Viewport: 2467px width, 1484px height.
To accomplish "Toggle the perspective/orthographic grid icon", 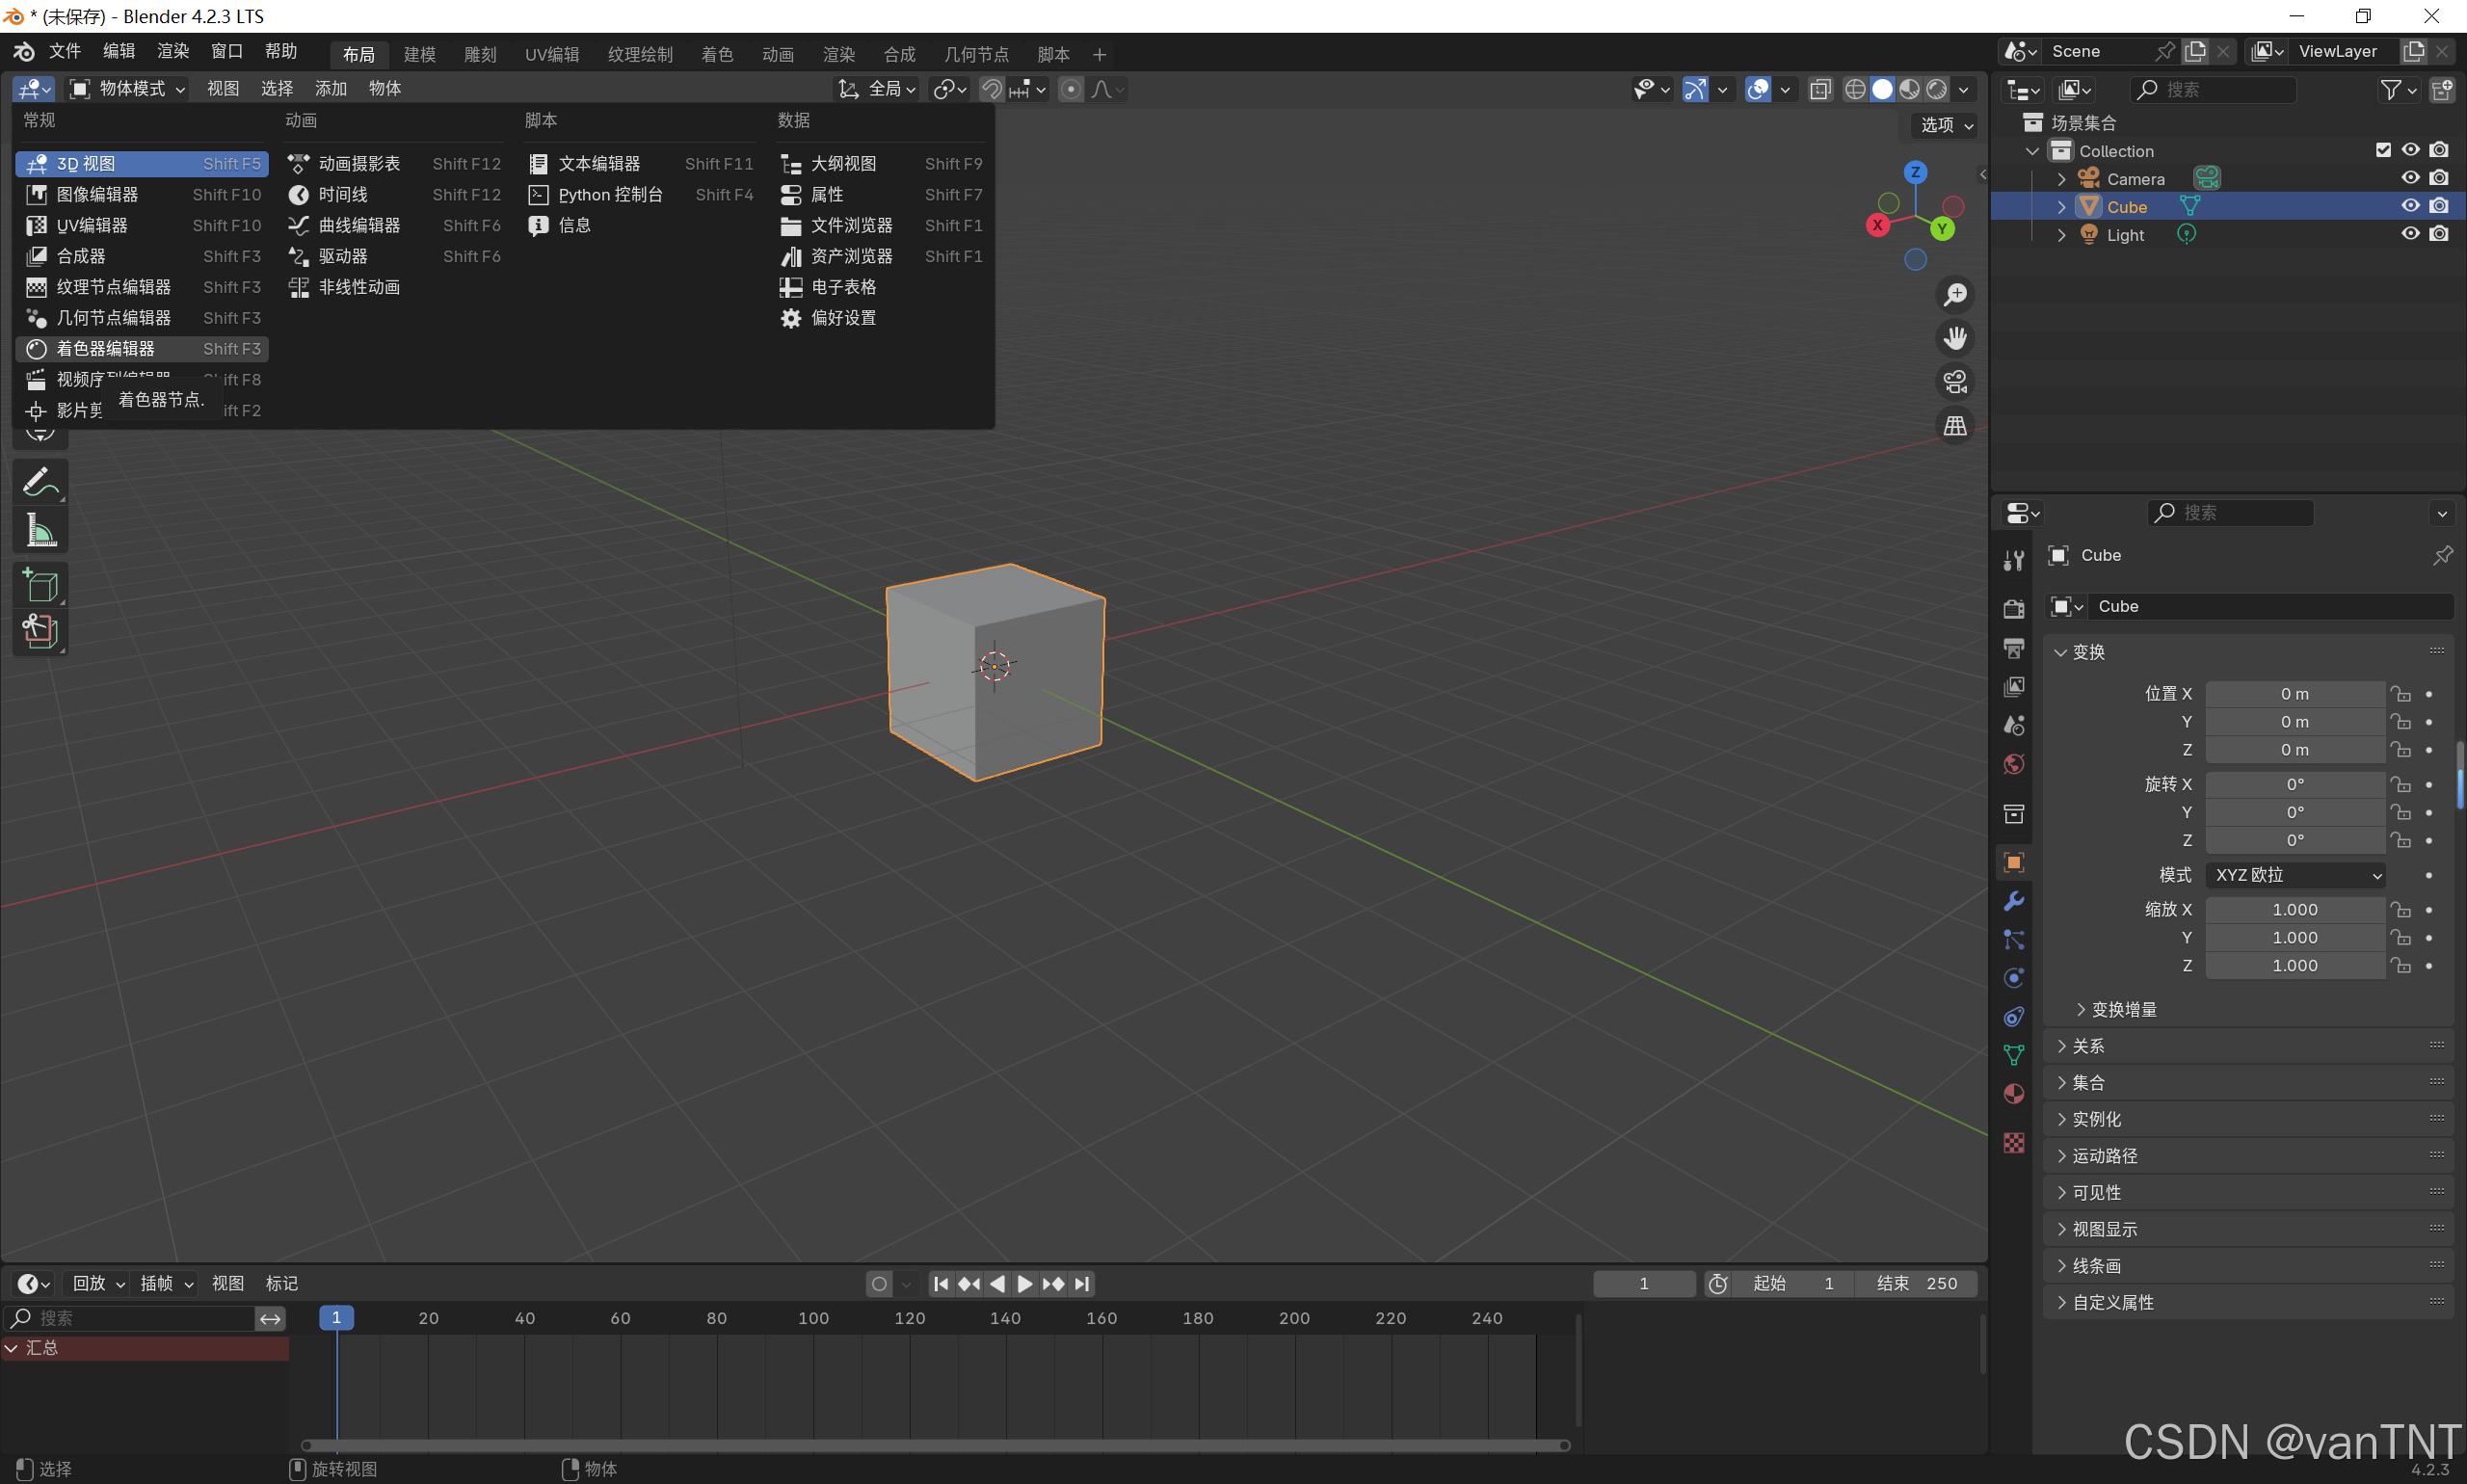I will point(1954,426).
